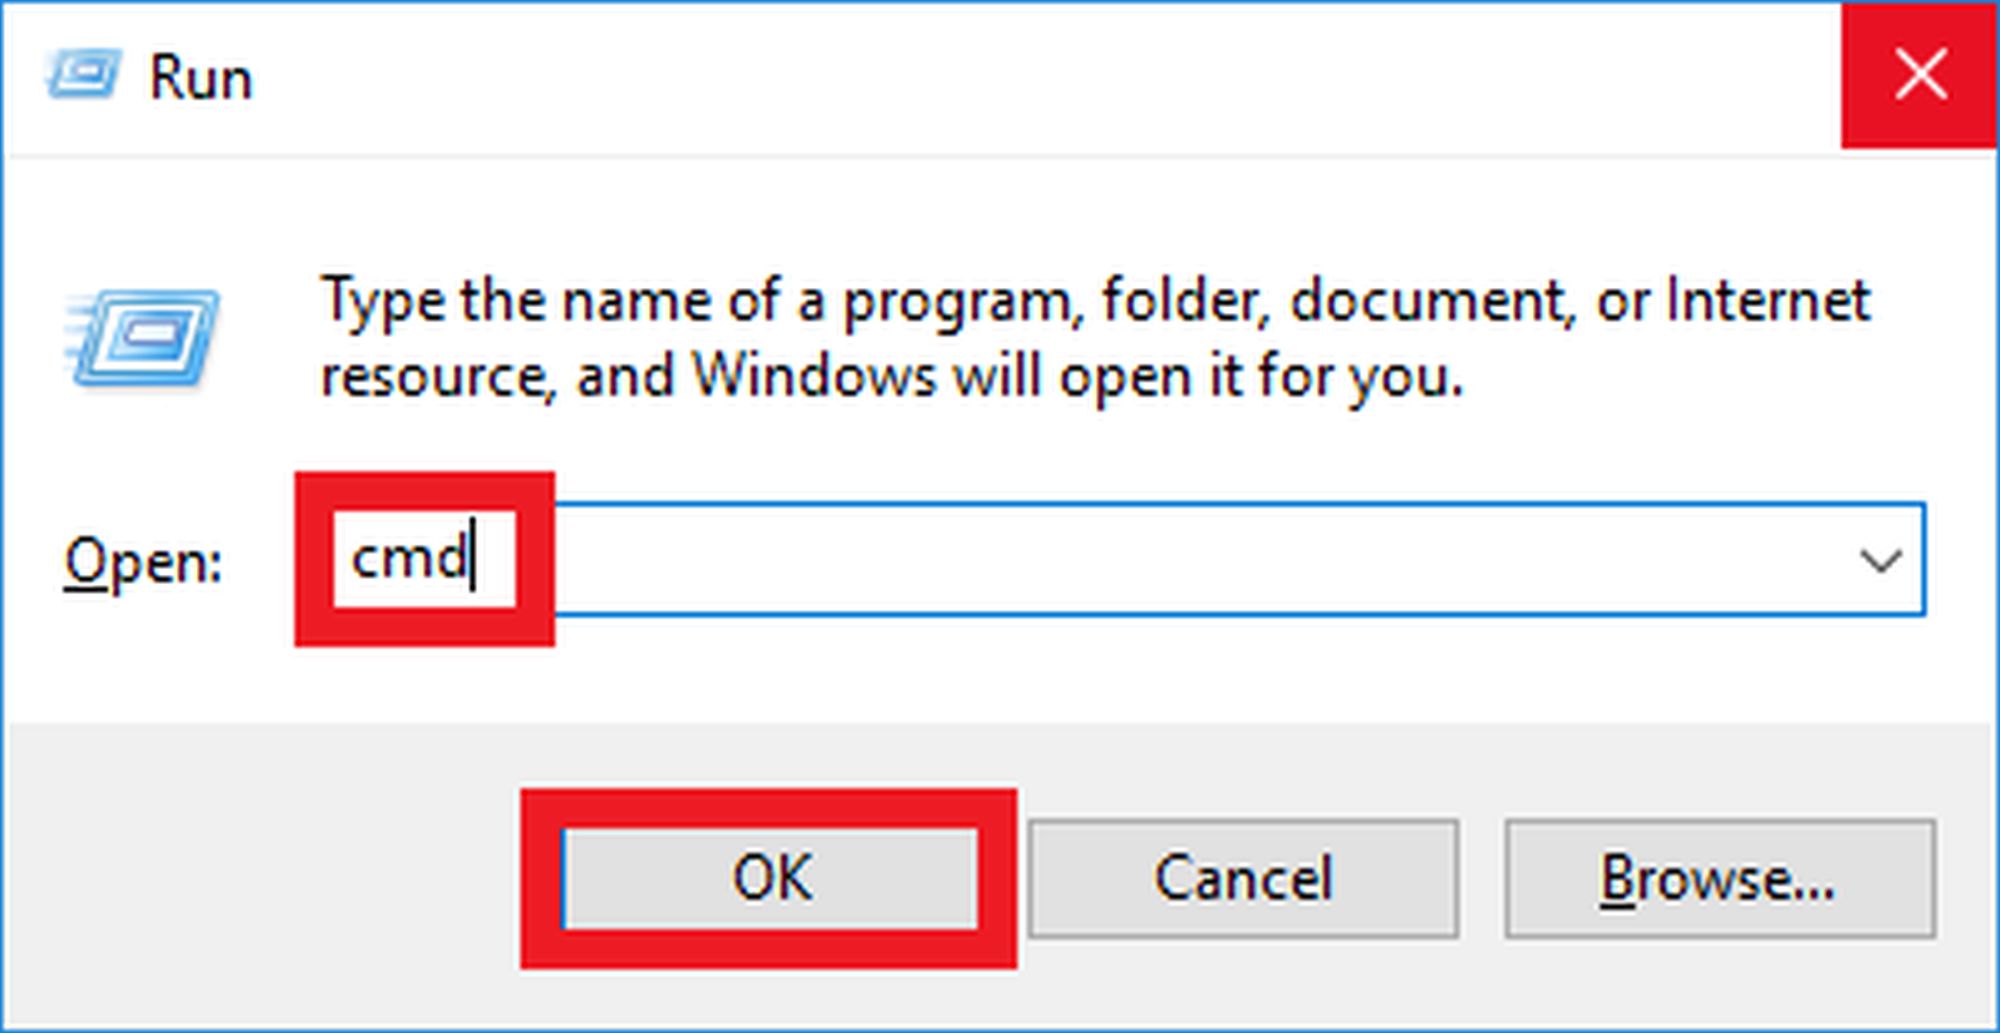Click the word "Windows" in the description
This screenshot has width=2000, height=1033.
click(x=815, y=377)
